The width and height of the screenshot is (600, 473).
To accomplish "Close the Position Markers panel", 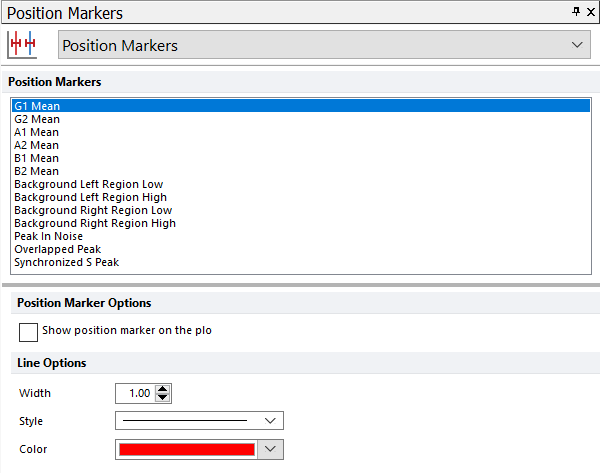I will (x=591, y=12).
